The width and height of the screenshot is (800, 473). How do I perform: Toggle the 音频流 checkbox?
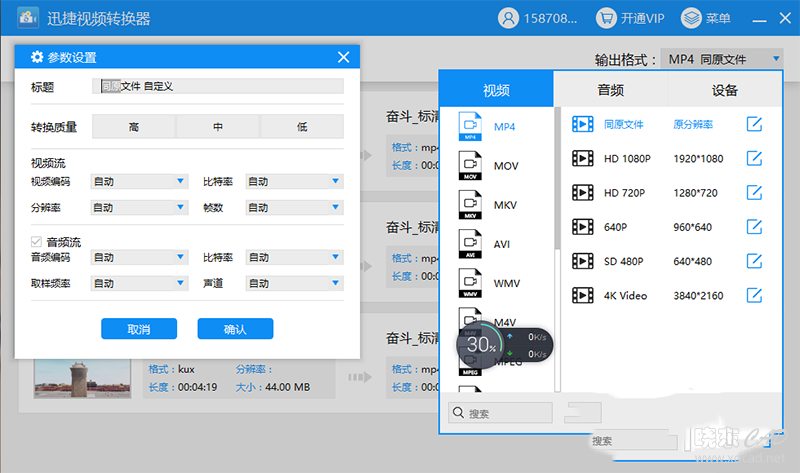click(36, 241)
